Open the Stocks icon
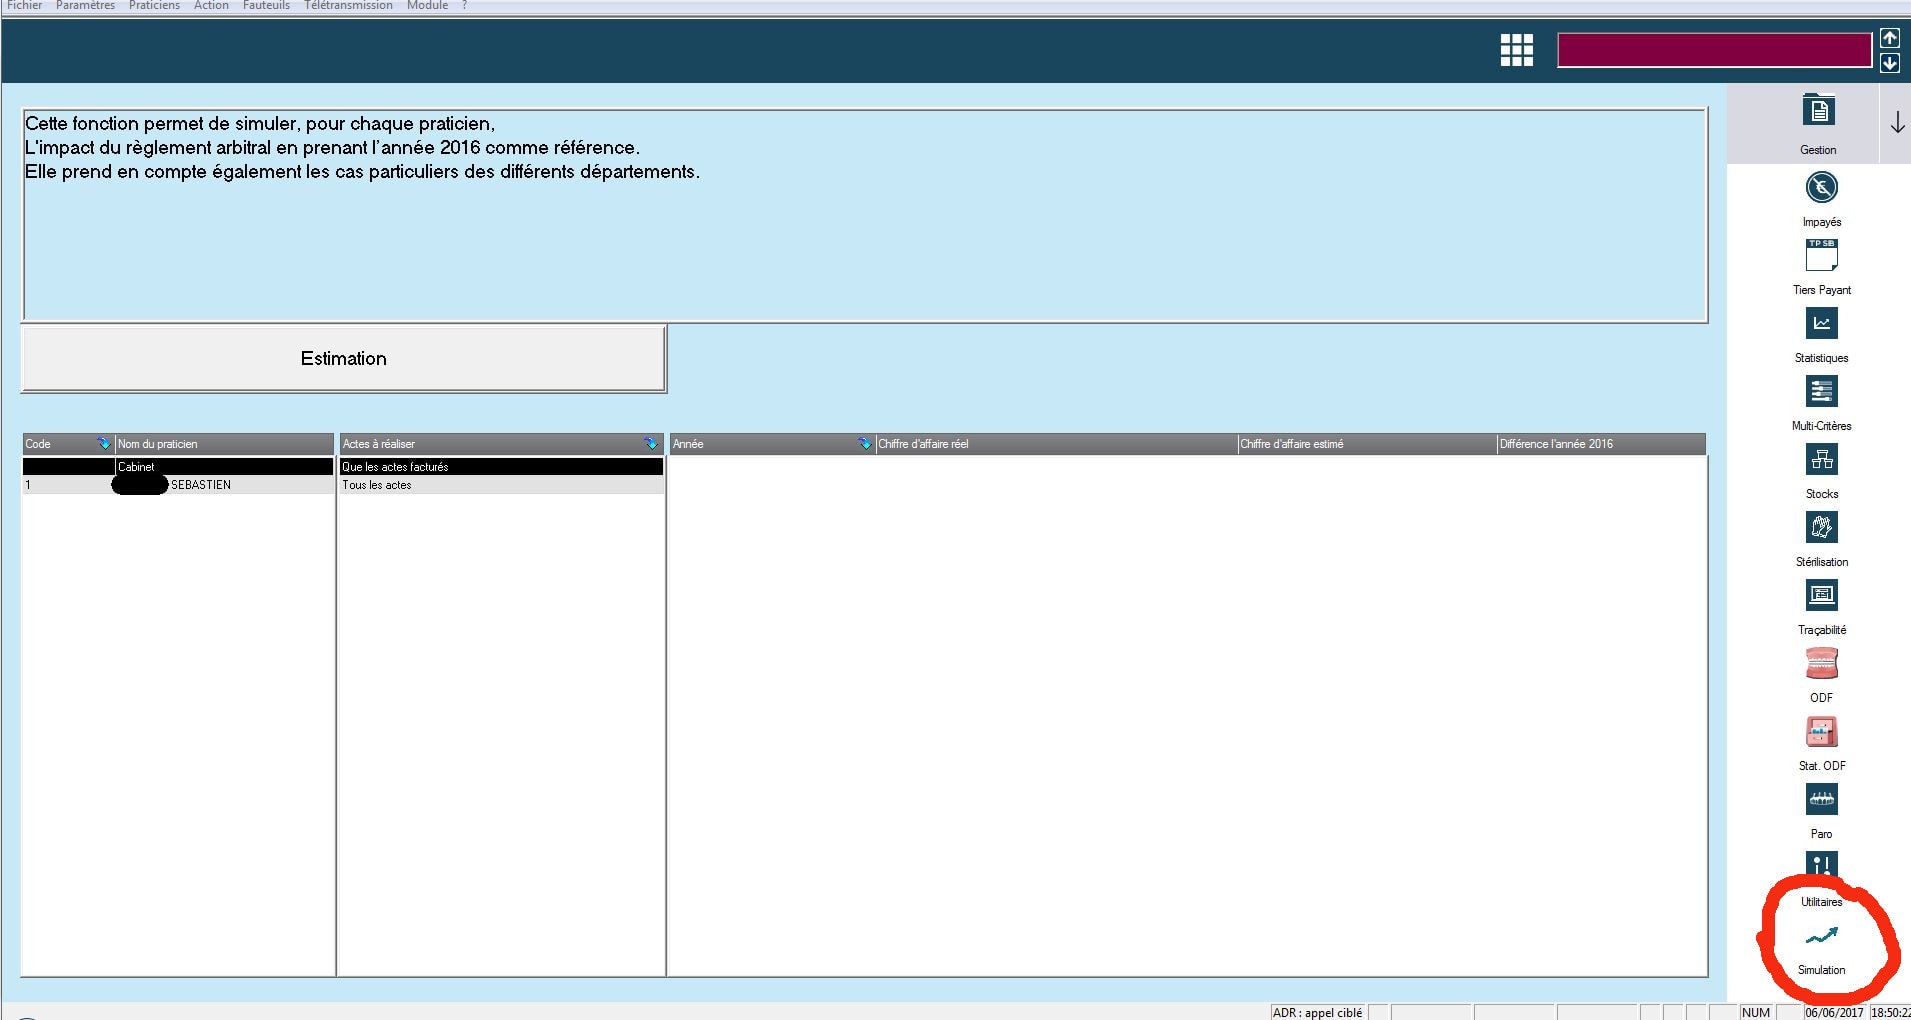The height and width of the screenshot is (1020, 1911). click(x=1821, y=459)
